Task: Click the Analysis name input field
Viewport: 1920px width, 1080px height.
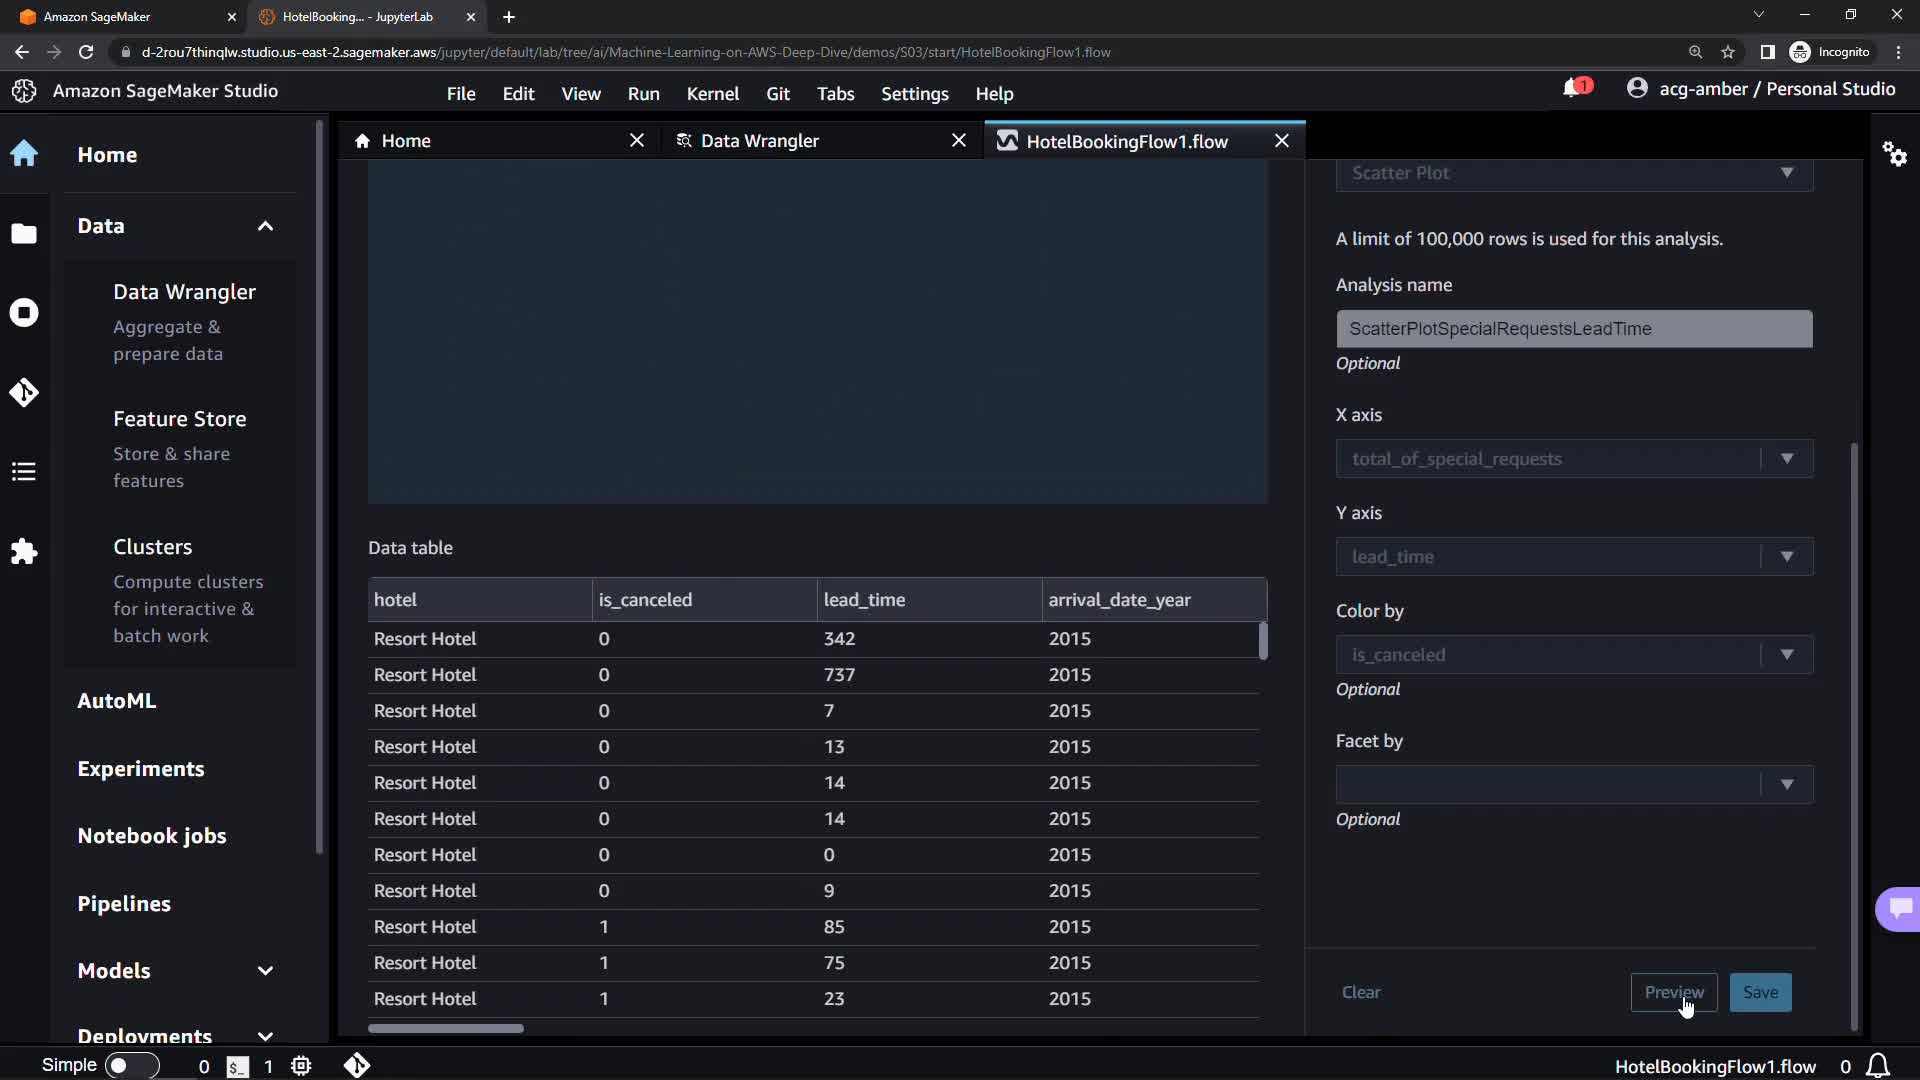Action: point(1574,329)
